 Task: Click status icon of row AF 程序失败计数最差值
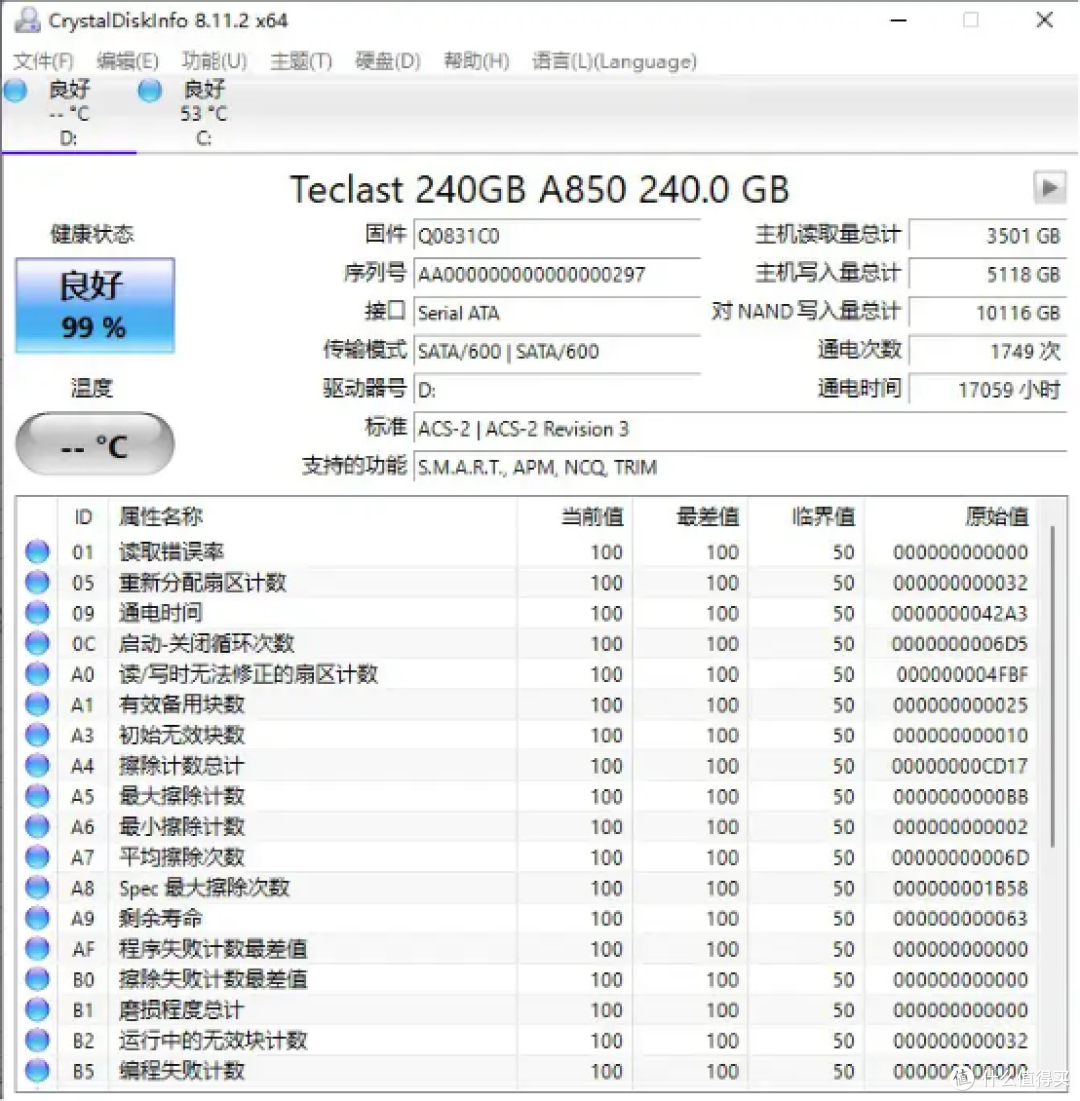pos(37,949)
